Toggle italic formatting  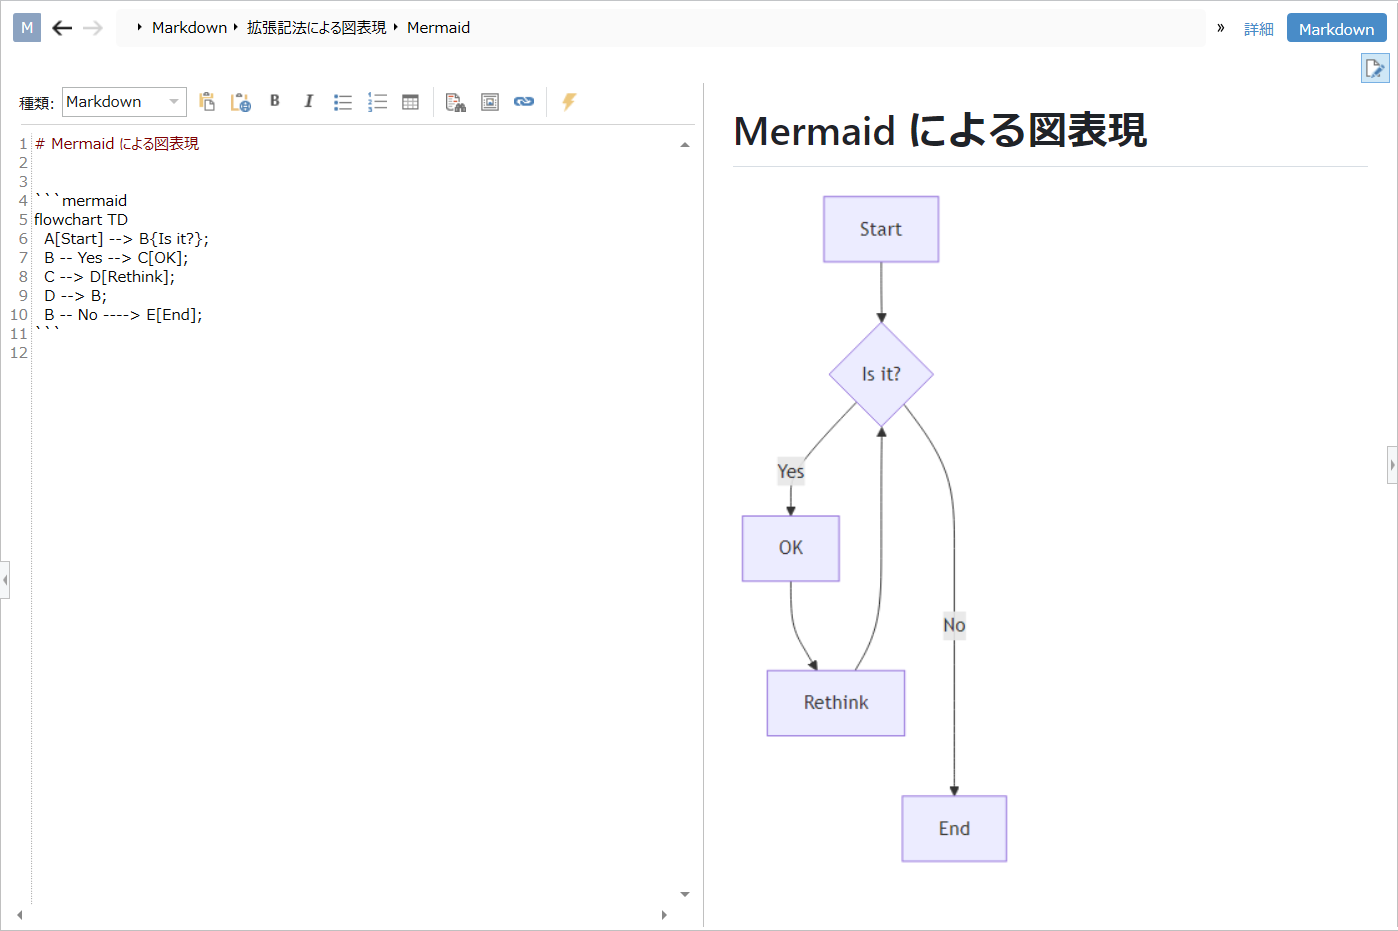309,101
